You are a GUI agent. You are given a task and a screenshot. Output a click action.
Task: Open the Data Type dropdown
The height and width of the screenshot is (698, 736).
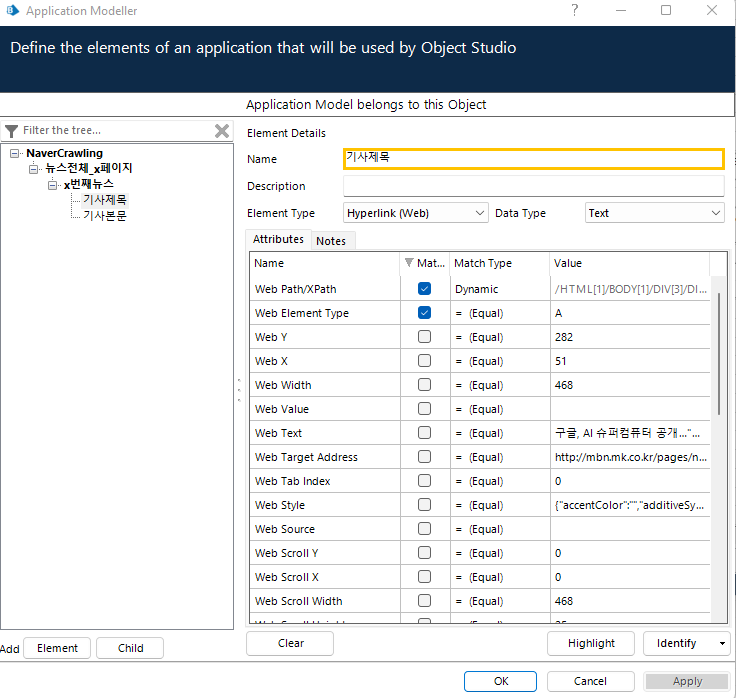pos(715,213)
